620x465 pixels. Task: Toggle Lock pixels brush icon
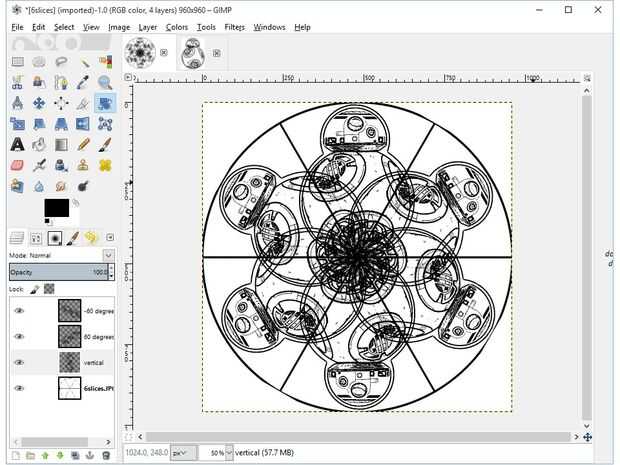[x=34, y=289]
